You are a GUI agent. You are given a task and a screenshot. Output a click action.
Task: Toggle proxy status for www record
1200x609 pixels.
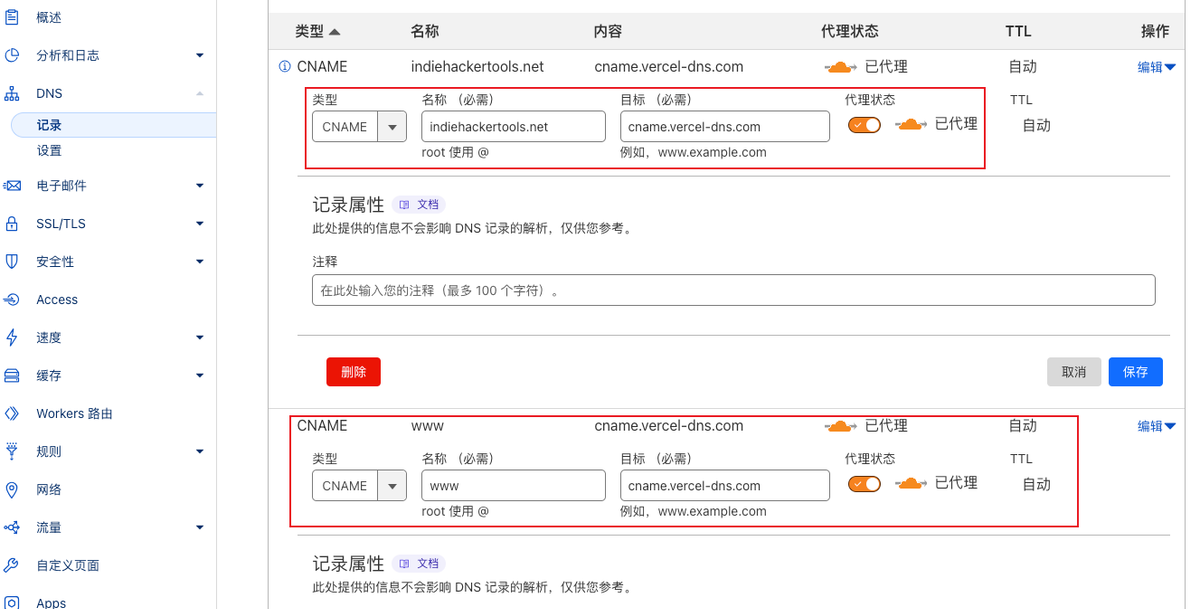(x=864, y=484)
